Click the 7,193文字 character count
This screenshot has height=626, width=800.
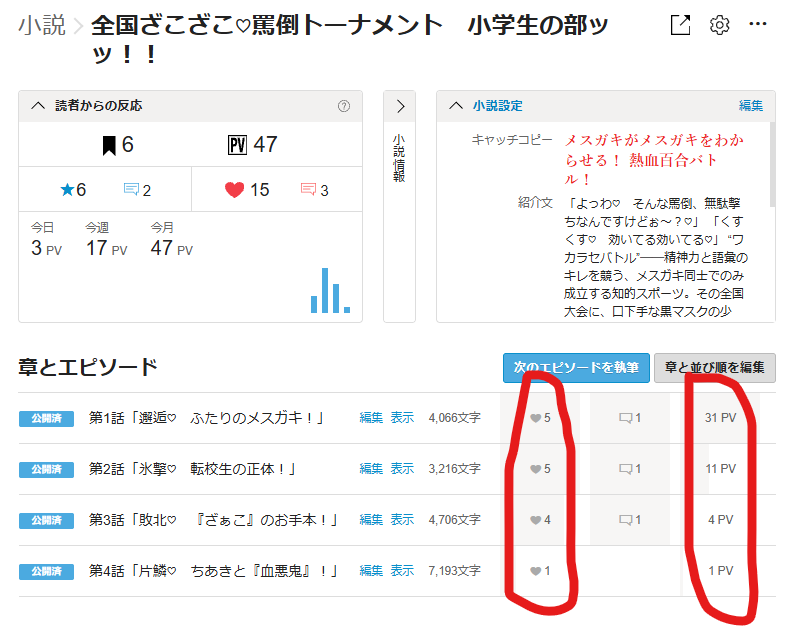click(455, 571)
